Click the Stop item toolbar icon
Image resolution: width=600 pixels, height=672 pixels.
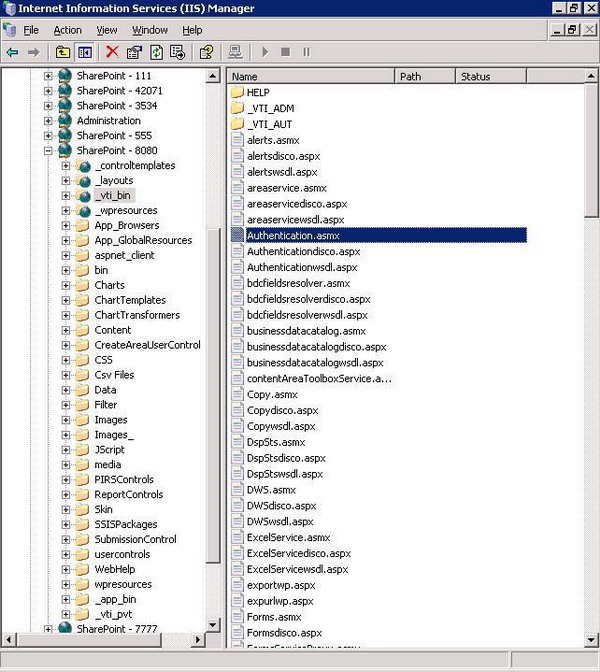point(285,52)
